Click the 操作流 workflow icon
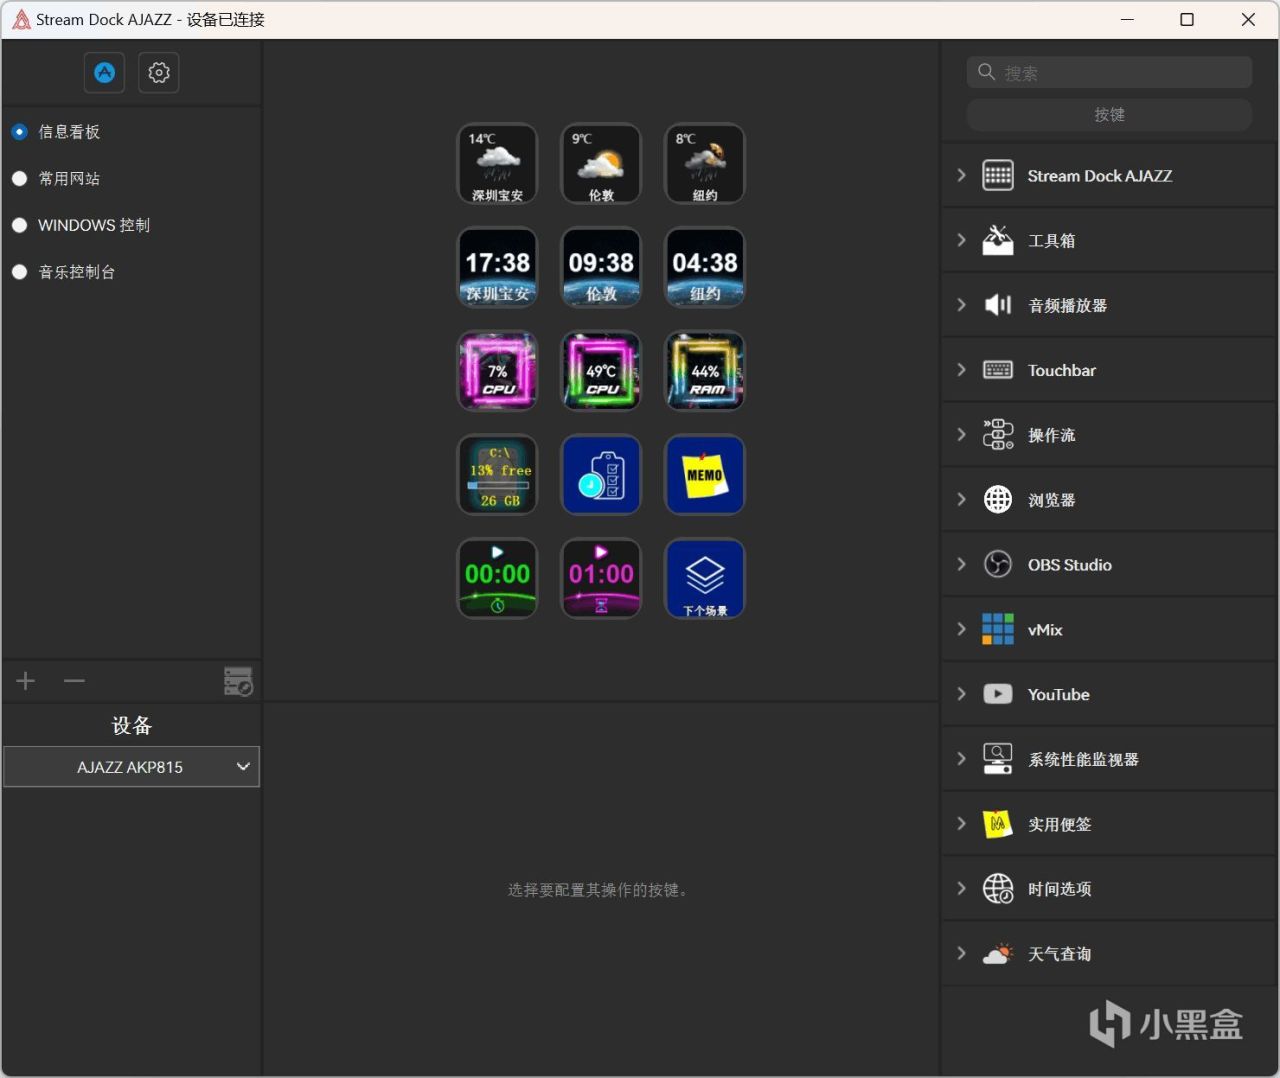Viewport: 1280px width, 1078px height. click(998, 435)
